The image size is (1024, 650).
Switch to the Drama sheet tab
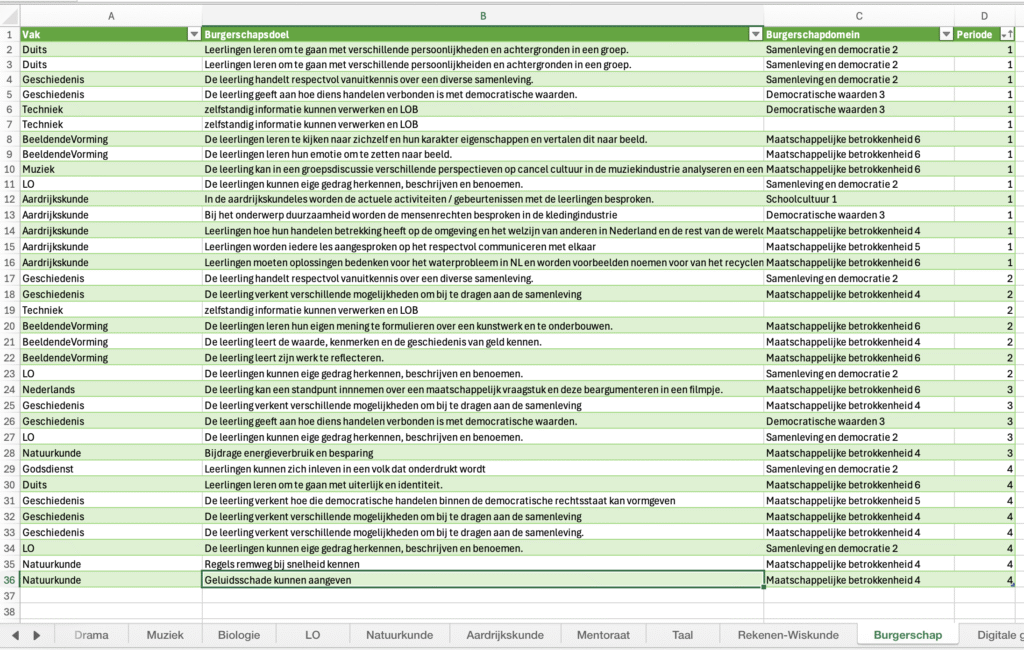[91, 634]
